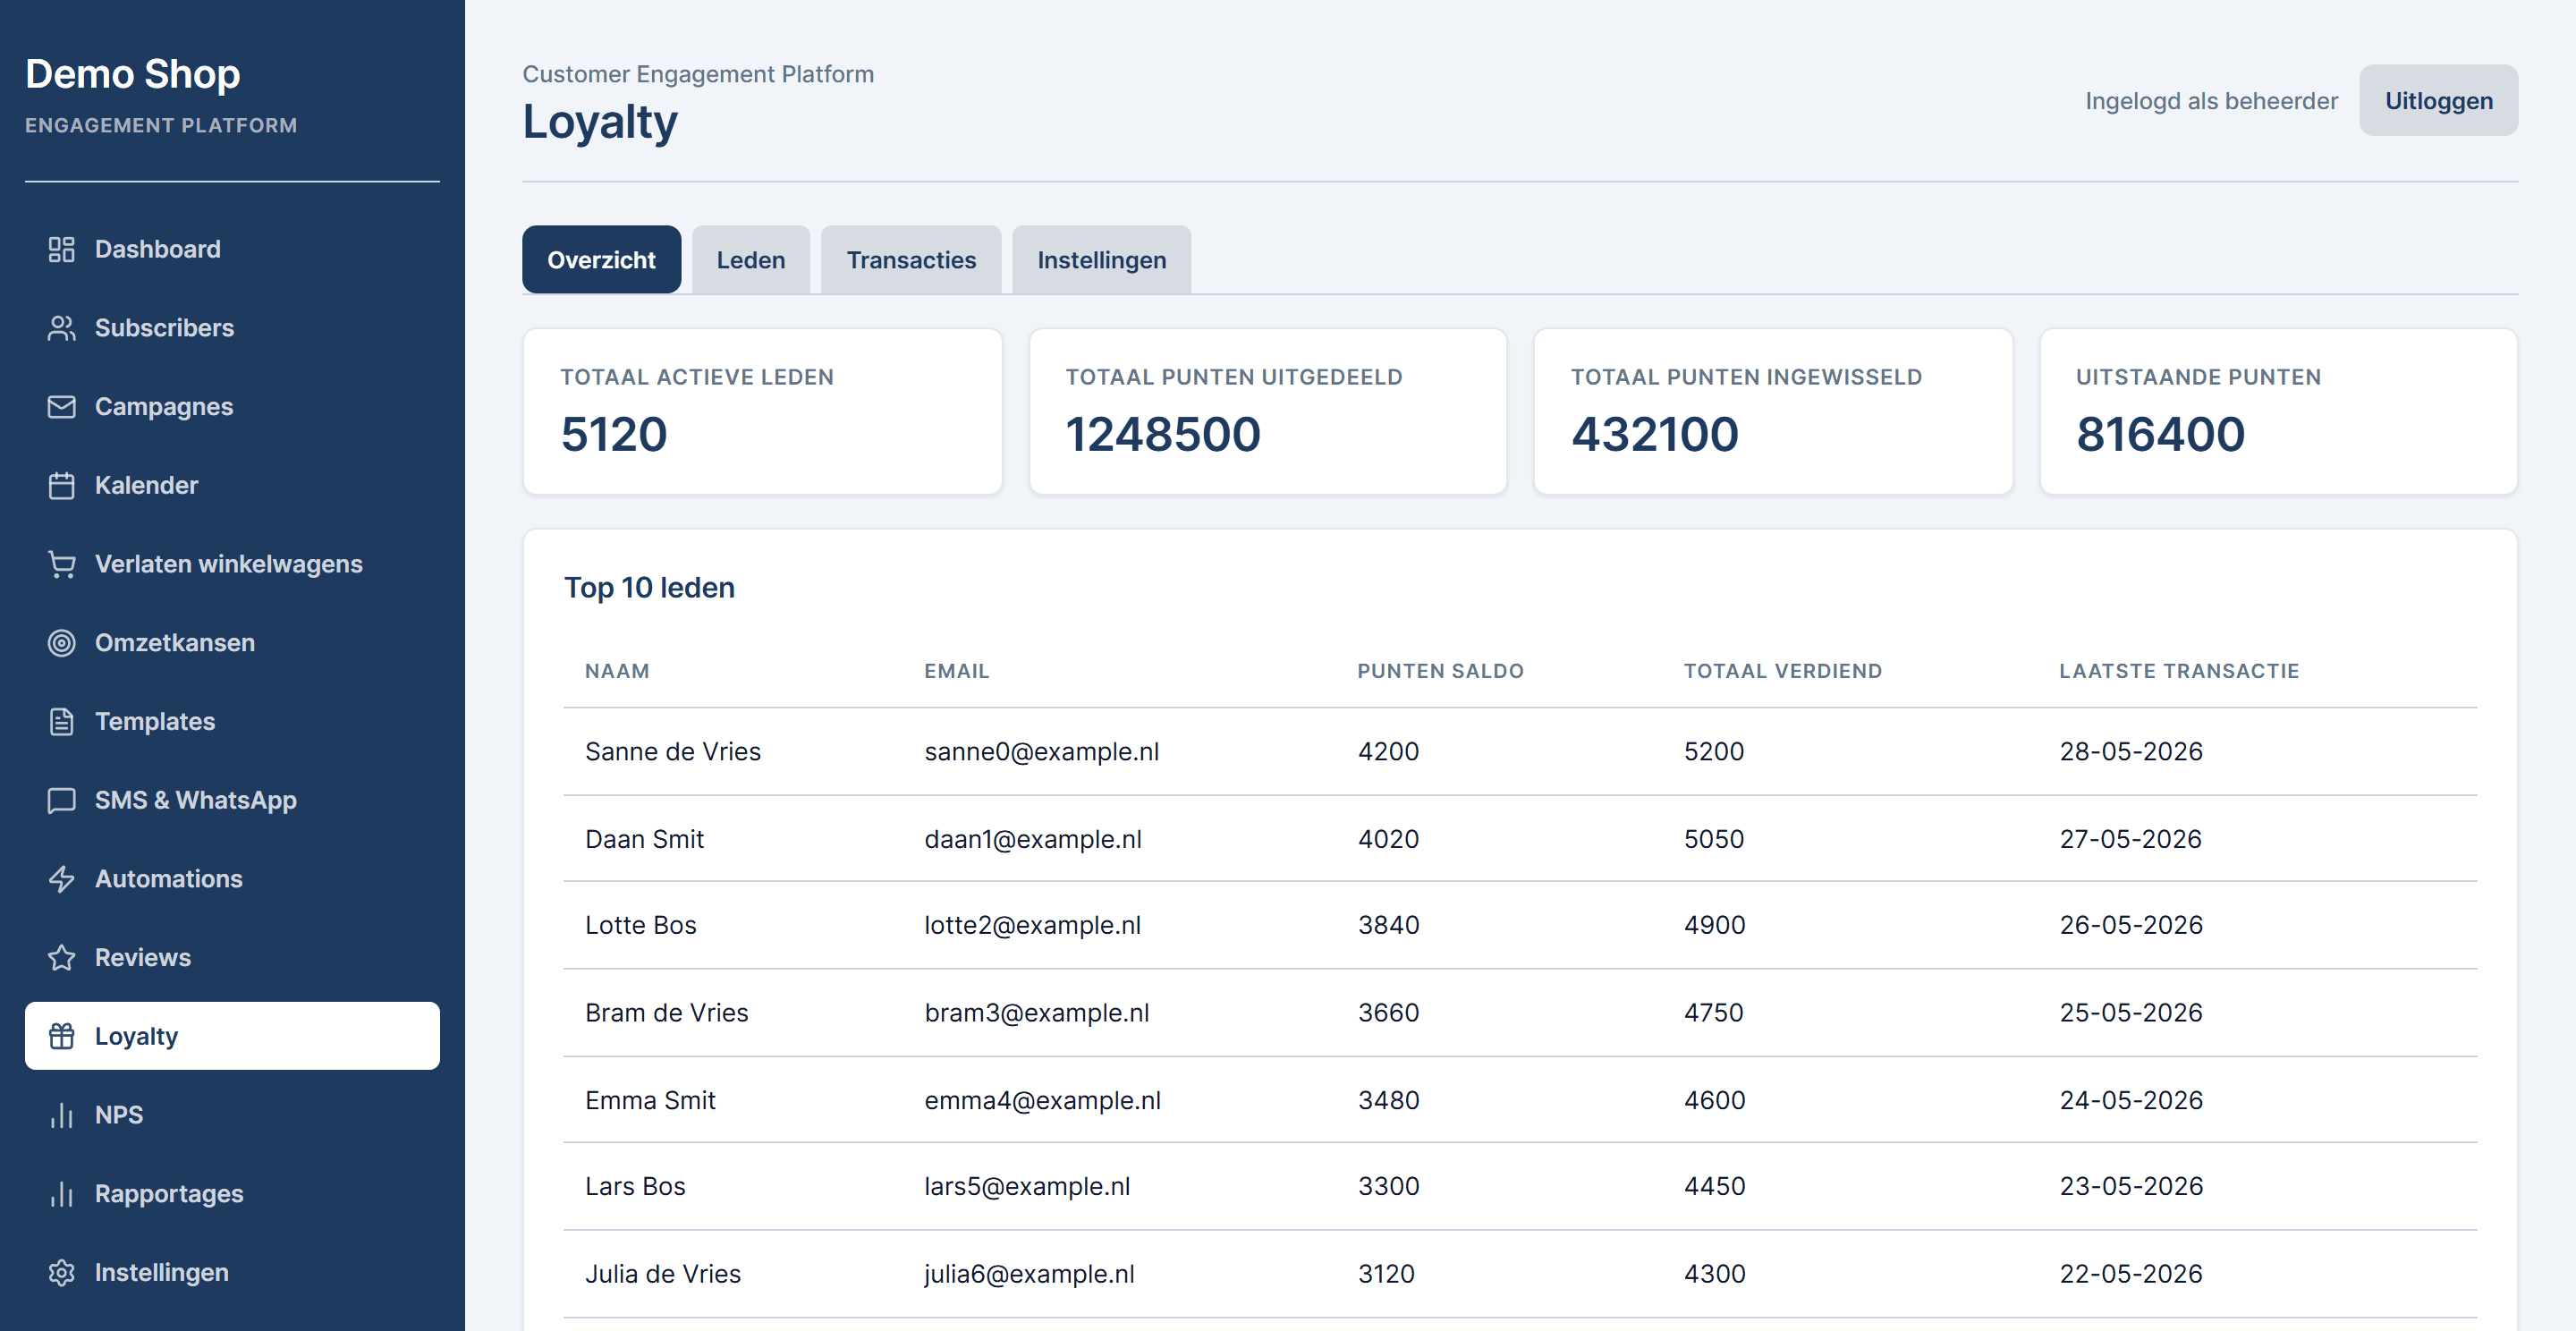Open the Instellingen tab

pyautogui.click(x=1101, y=260)
